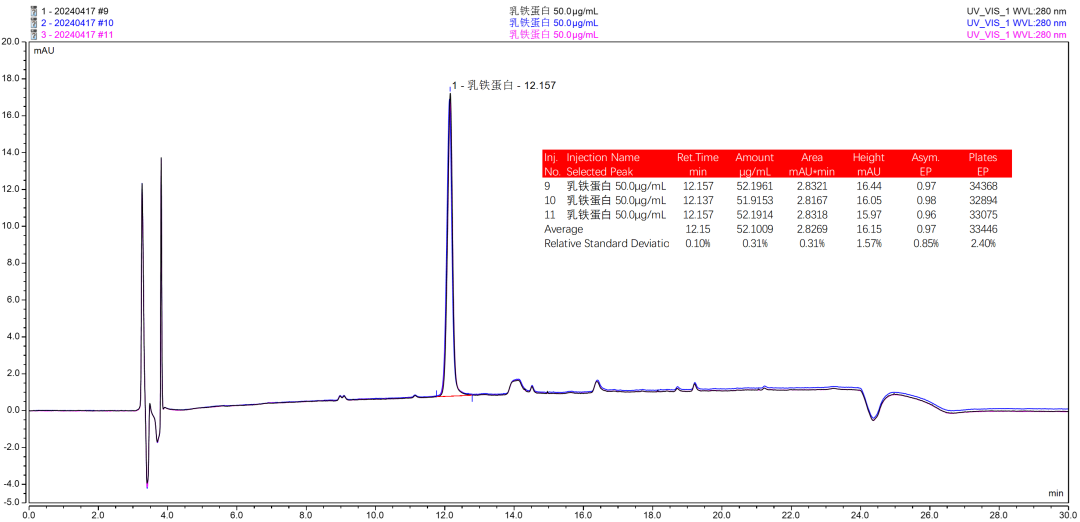Screen dimensions: 1080x522
Task: Click asymmetry cell '0.98'
Action: click(926, 200)
